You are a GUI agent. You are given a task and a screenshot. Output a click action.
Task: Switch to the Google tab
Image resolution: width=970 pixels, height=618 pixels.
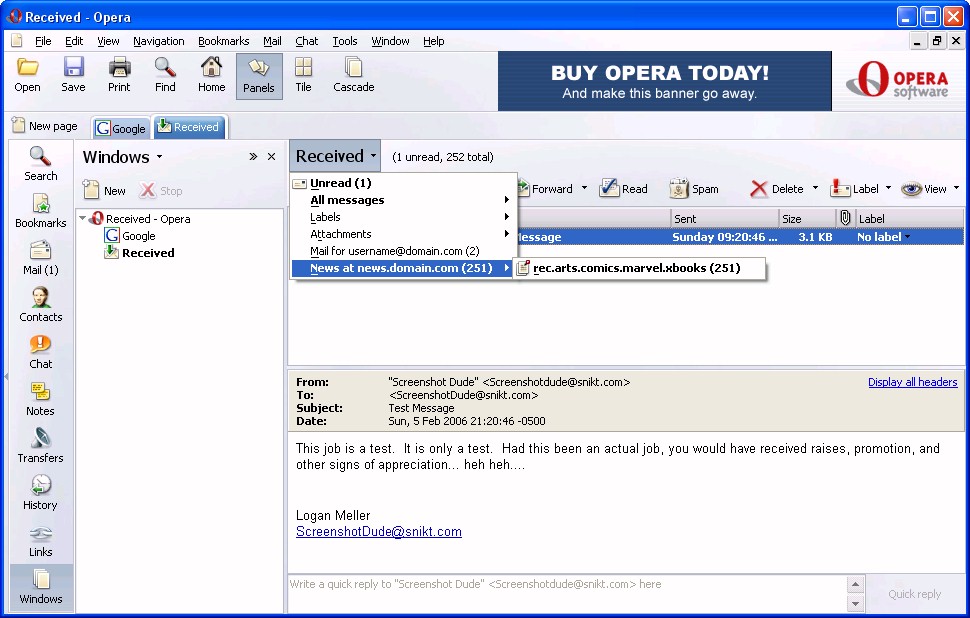[121, 128]
